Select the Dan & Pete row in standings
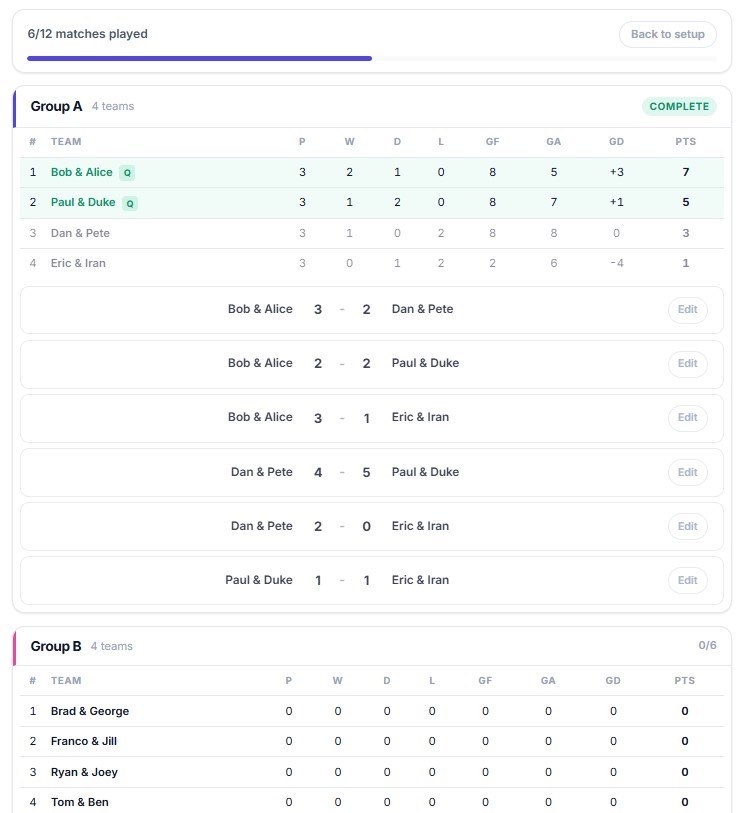747x813 pixels. (x=80, y=233)
